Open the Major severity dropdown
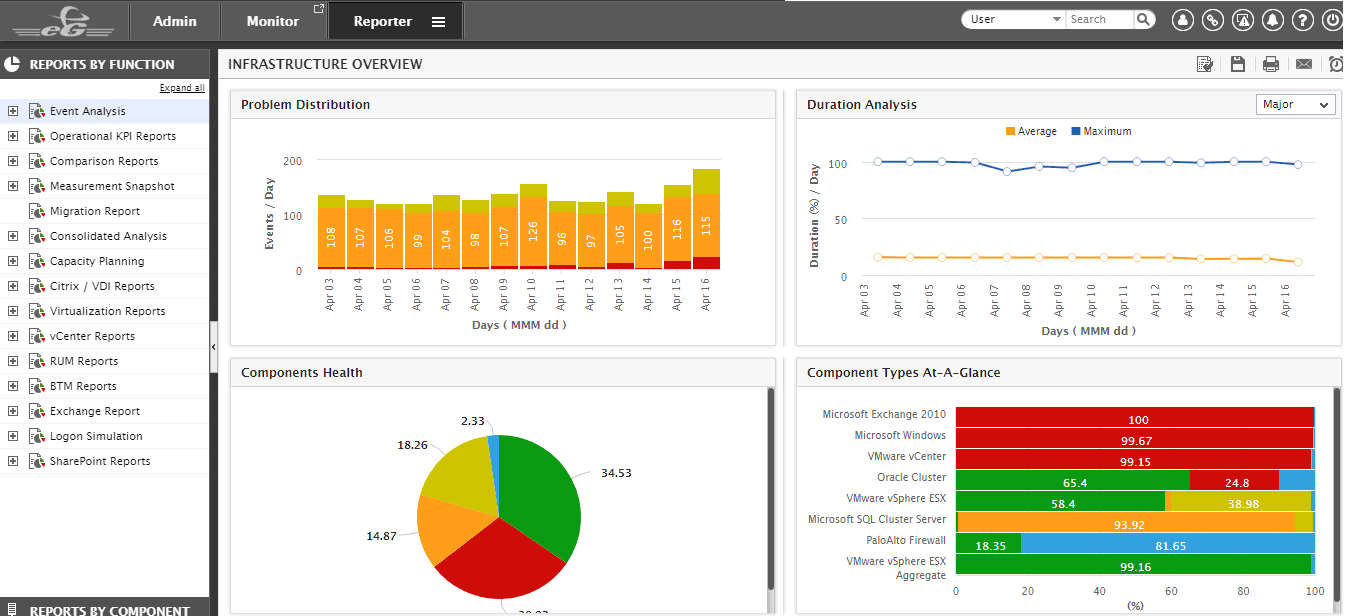 coord(1295,104)
